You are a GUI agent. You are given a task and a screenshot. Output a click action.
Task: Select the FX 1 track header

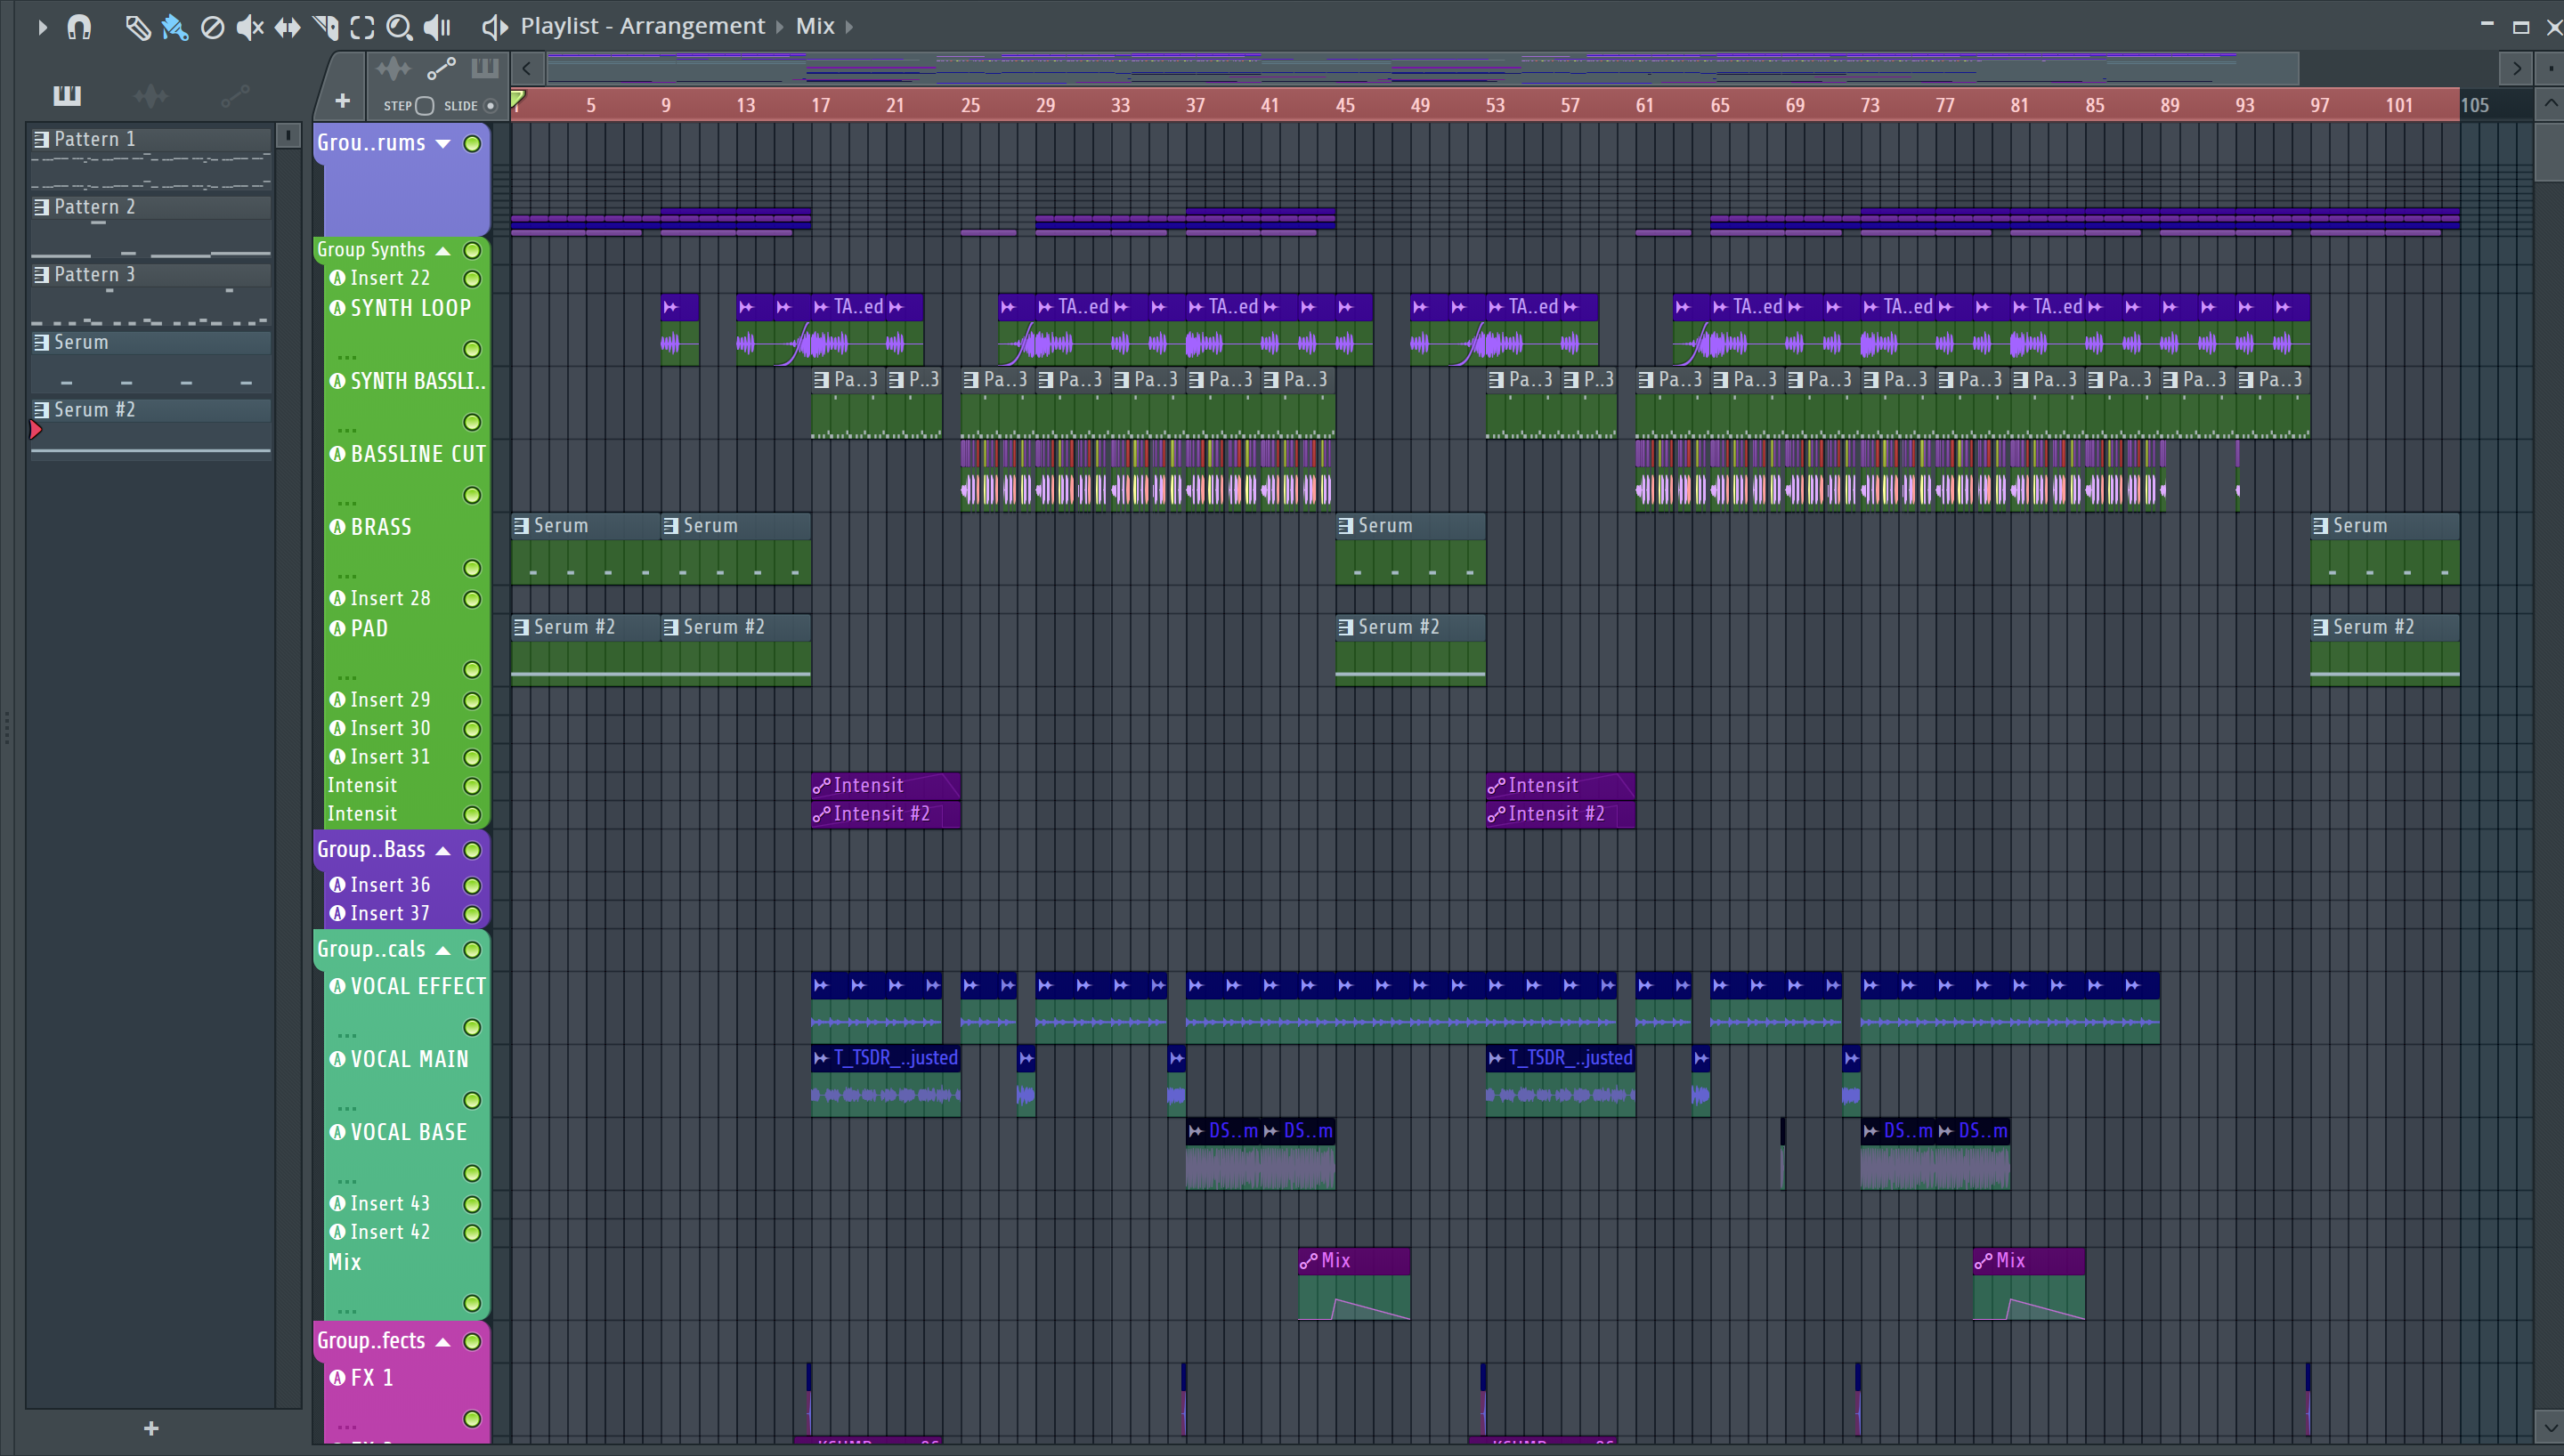(407, 1399)
